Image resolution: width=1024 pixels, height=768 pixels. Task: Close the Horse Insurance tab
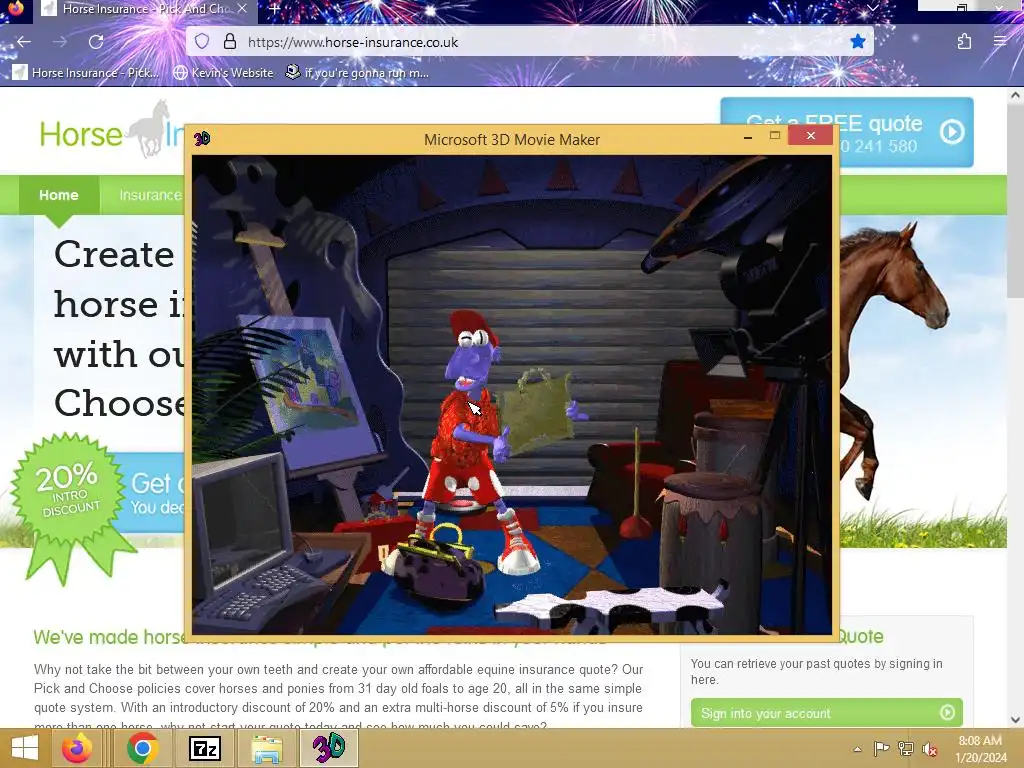pyautogui.click(x=242, y=8)
